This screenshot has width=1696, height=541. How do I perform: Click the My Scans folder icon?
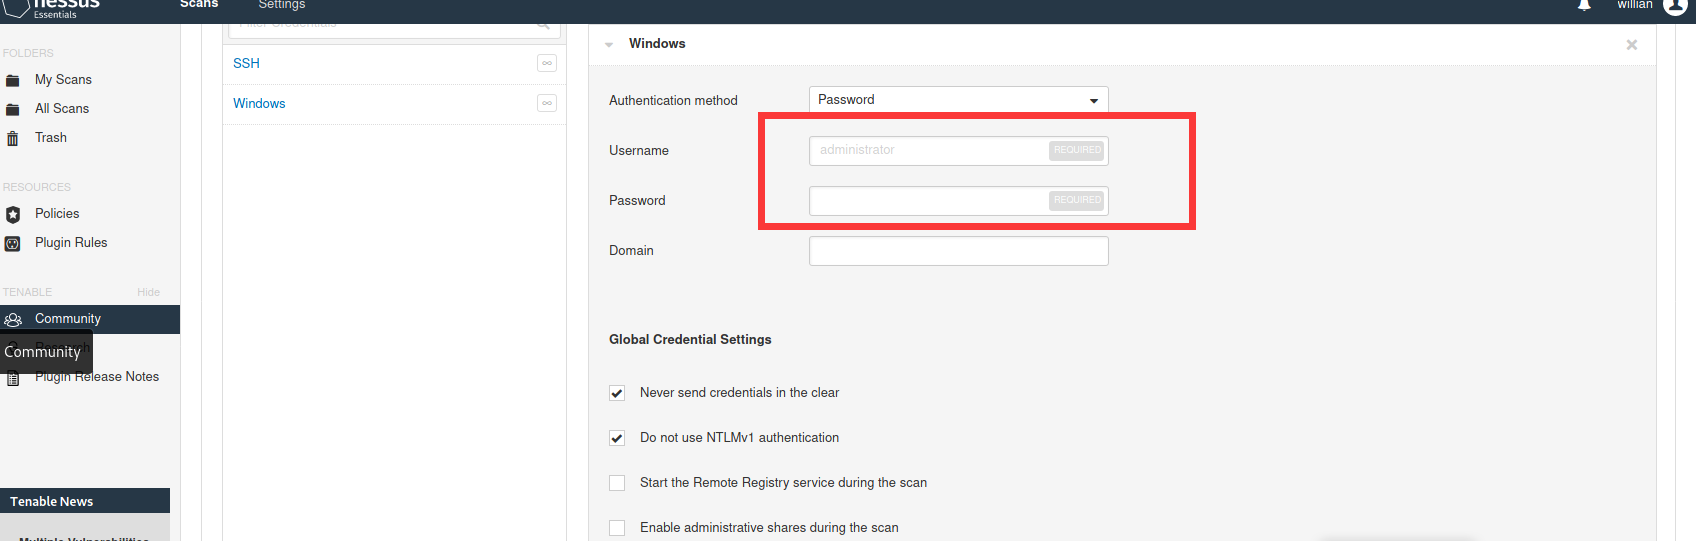pyautogui.click(x=13, y=81)
